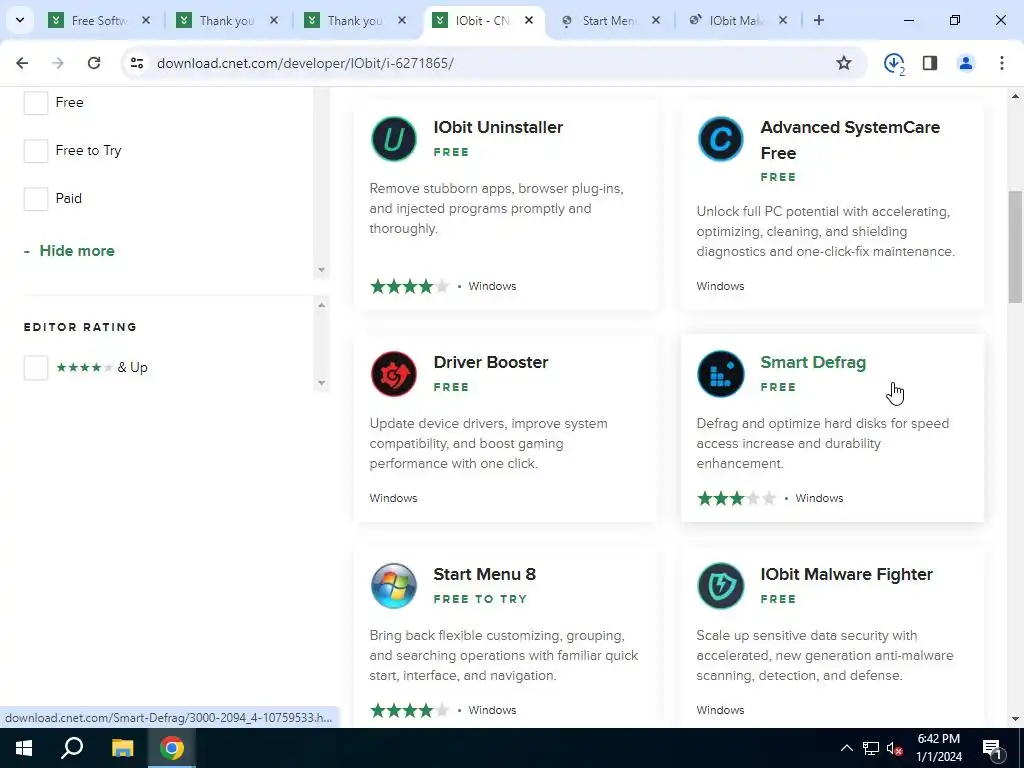The height and width of the screenshot is (768, 1024).
Task: Switch to the IObit Malware tab
Action: (736, 20)
